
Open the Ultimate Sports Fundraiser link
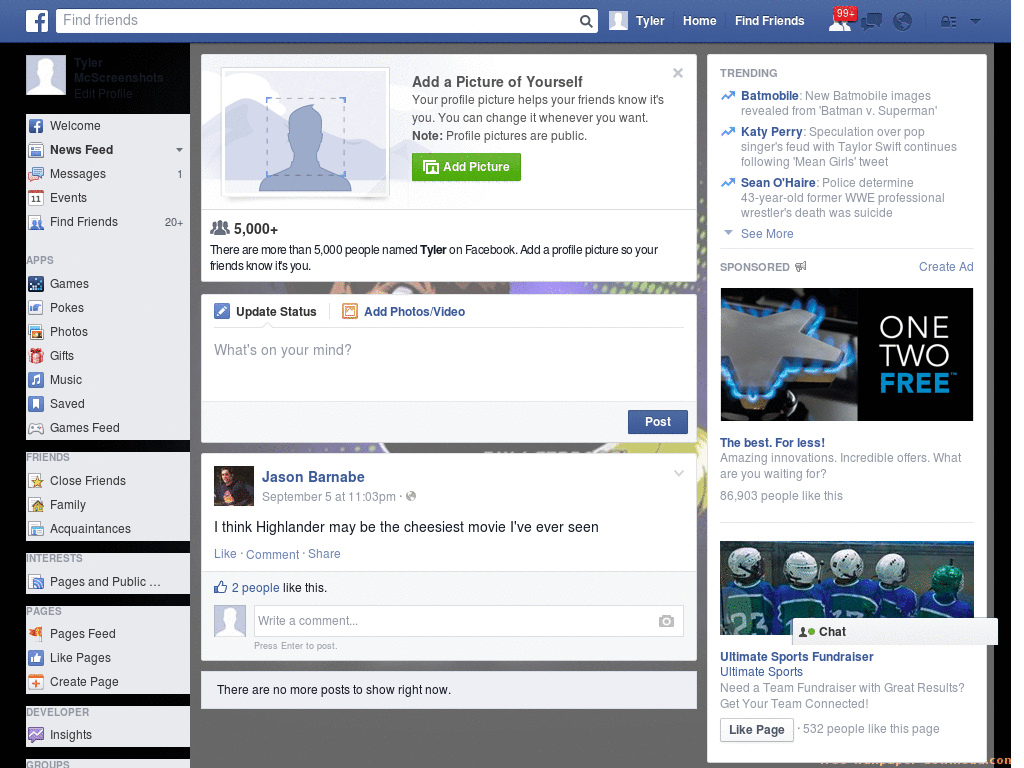click(x=796, y=657)
